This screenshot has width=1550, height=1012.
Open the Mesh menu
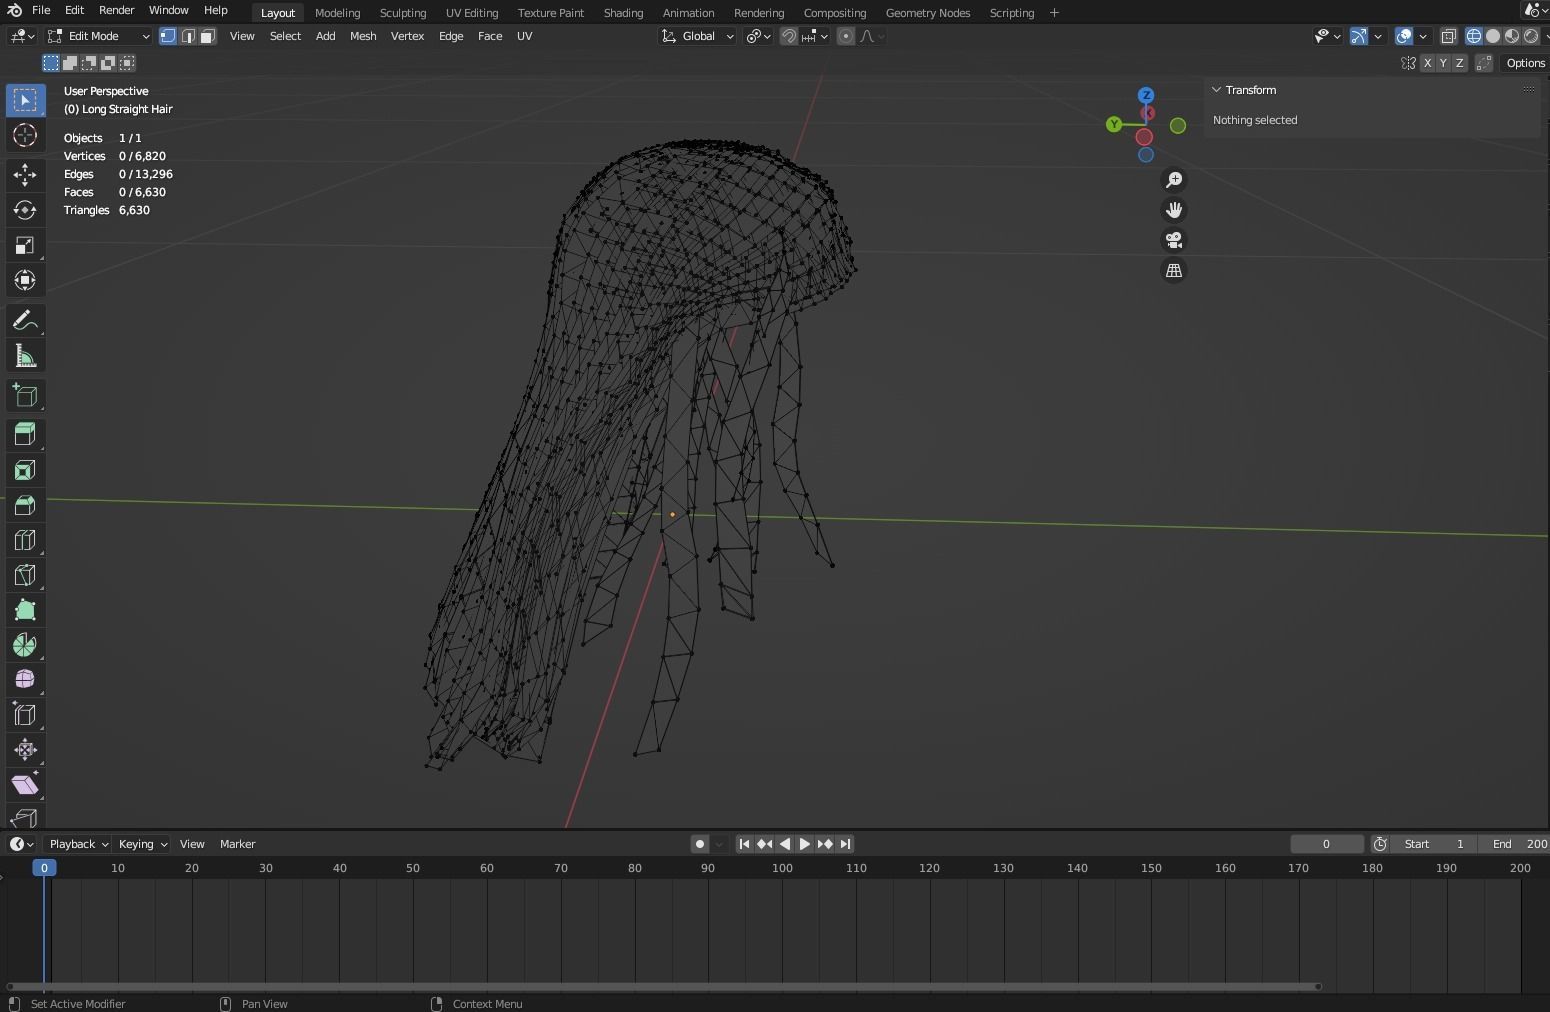click(362, 36)
